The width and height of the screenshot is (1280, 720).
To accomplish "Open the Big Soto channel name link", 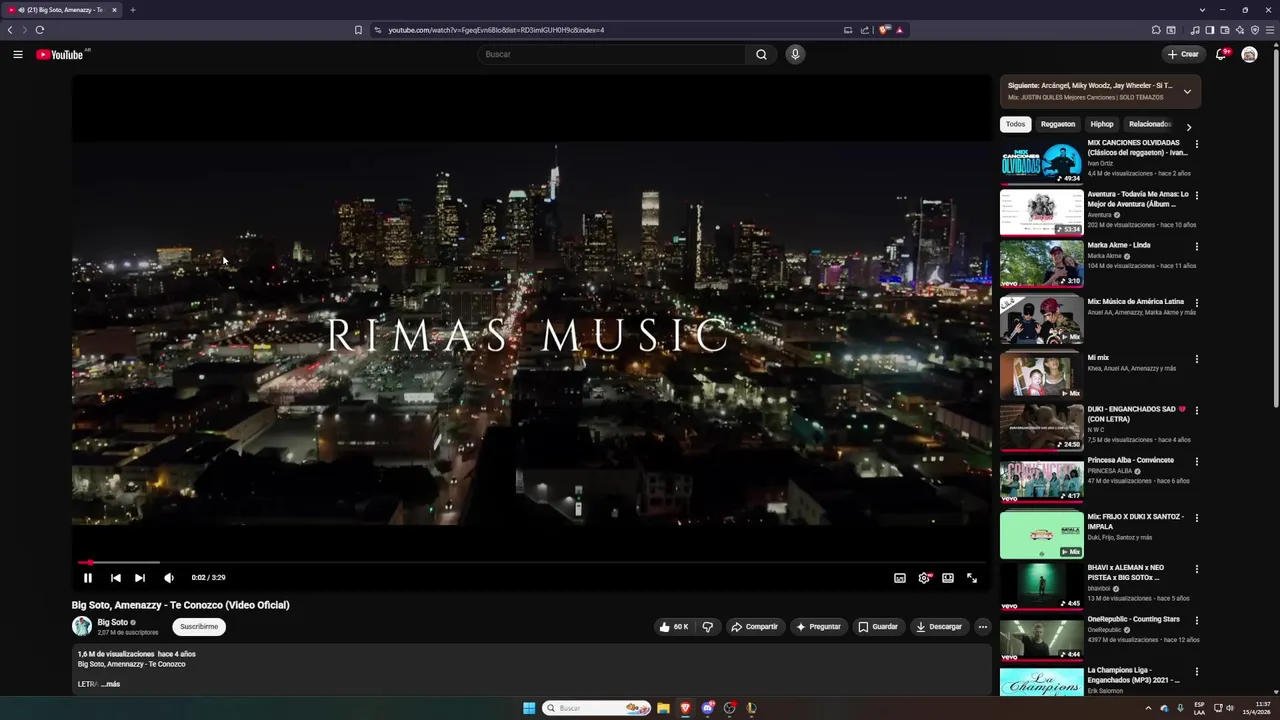I will [x=112, y=622].
